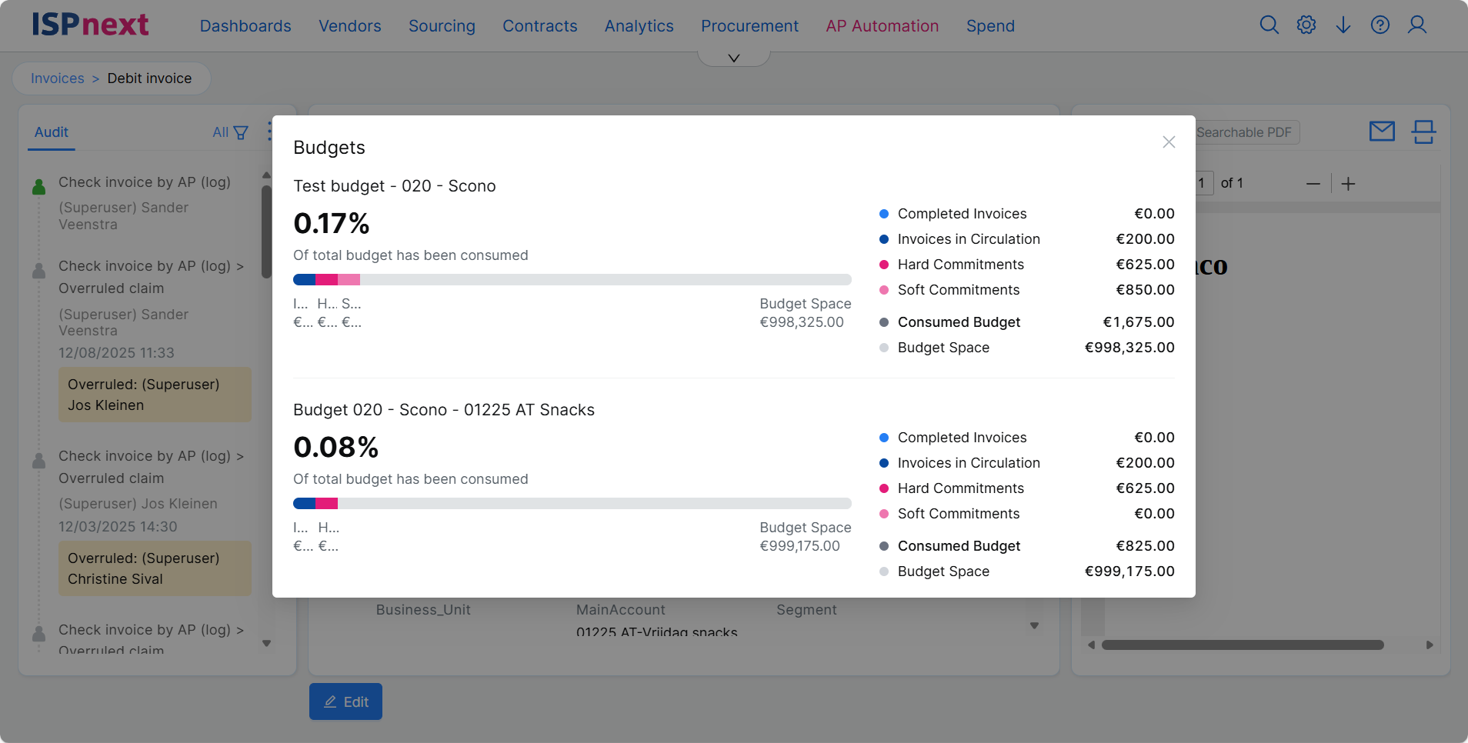Click the print layout icon beside envelope
1468x743 pixels.
[1424, 131]
